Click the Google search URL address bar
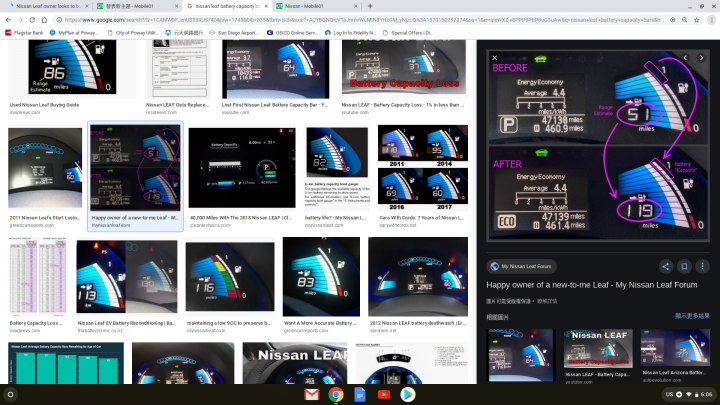Image resolution: width=720 pixels, height=405 pixels. (x=363, y=20)
